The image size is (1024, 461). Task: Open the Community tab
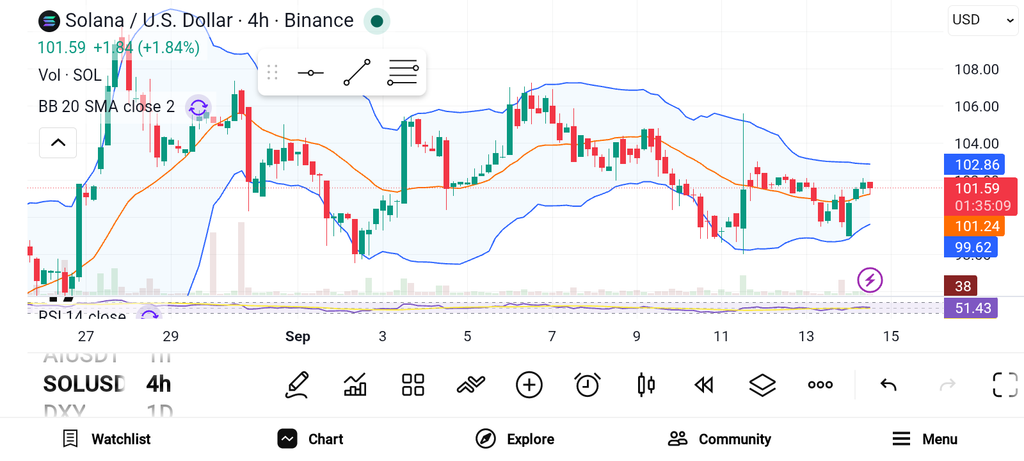coord(720,439)
